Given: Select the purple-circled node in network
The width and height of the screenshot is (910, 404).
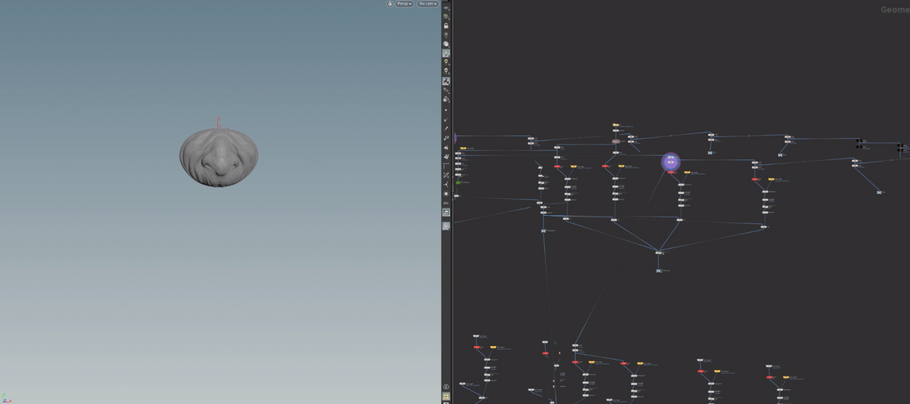Looking at the screenshot, I should (x=670, y=162).
